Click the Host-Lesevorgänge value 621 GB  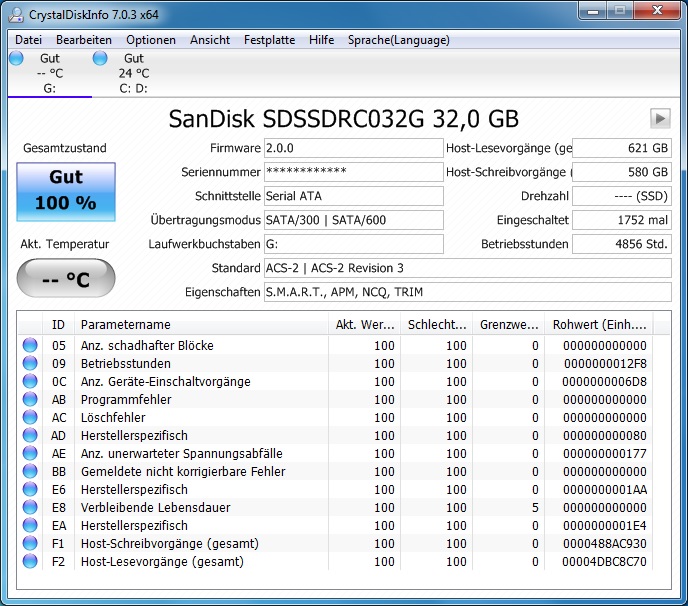(622, 148)
